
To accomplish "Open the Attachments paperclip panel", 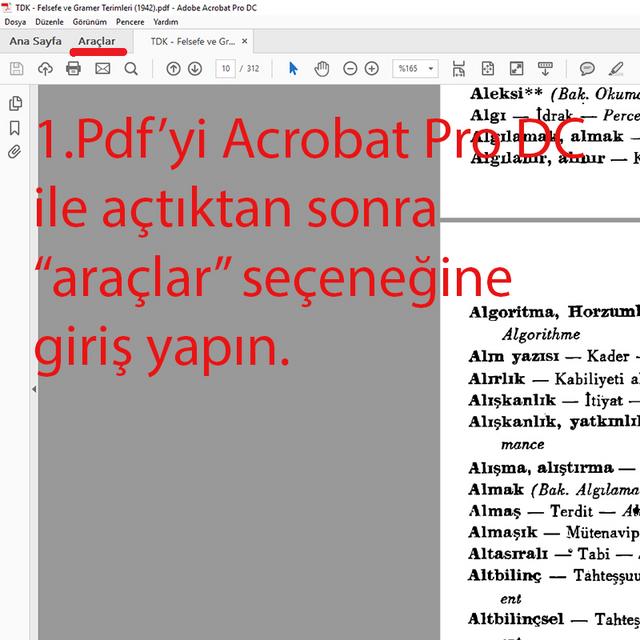I will point(14,152).
